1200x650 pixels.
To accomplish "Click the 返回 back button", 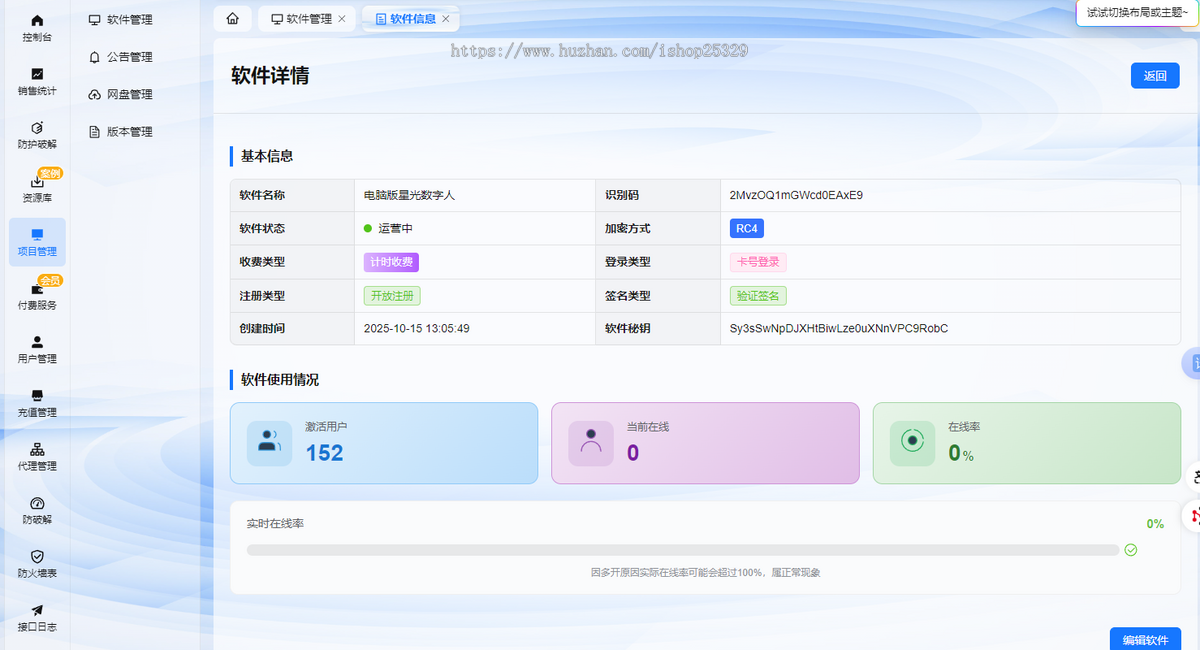I will (x=1155, y=76).
